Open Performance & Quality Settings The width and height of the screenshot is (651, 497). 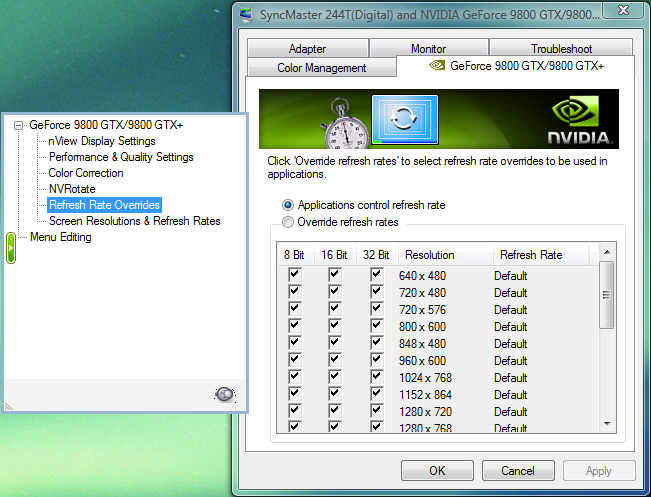point(121,157)
